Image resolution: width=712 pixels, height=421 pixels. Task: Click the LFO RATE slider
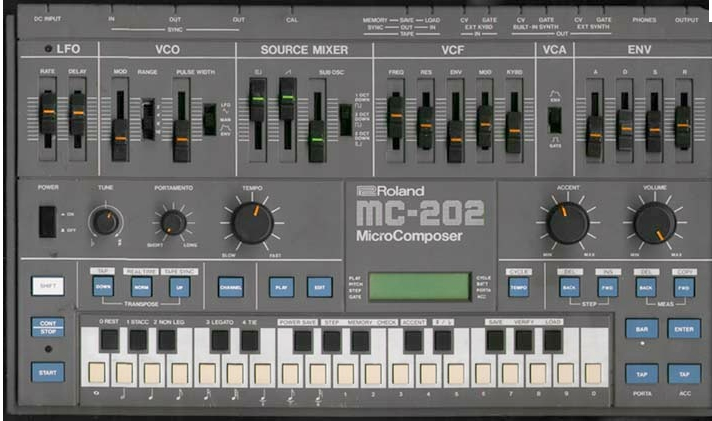[x=48, y=112]
